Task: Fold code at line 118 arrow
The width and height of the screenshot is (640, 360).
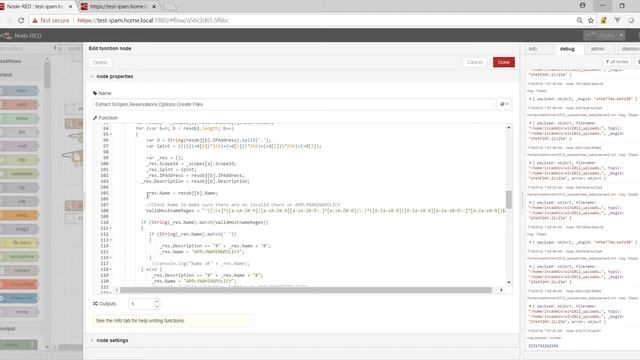Action: coord(111,269)
